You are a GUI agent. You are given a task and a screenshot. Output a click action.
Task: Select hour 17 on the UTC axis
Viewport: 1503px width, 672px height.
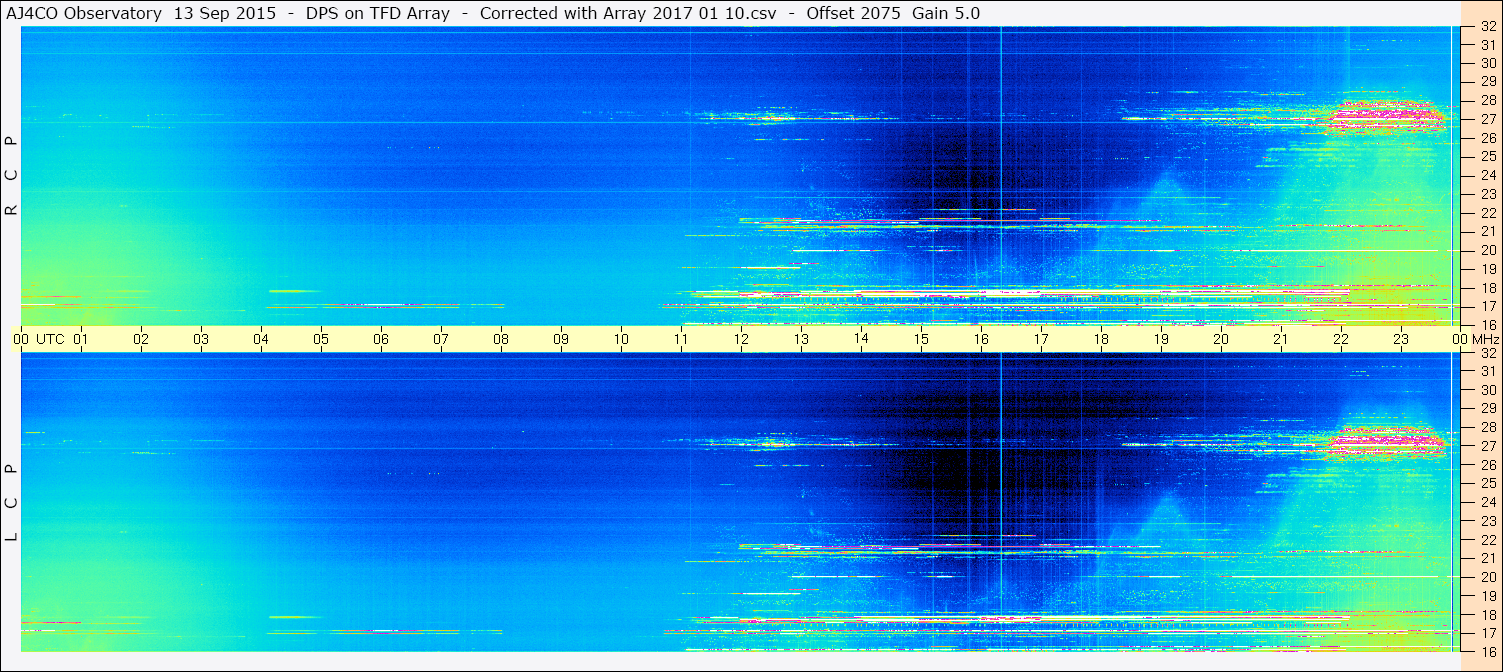click(1041, 339)
